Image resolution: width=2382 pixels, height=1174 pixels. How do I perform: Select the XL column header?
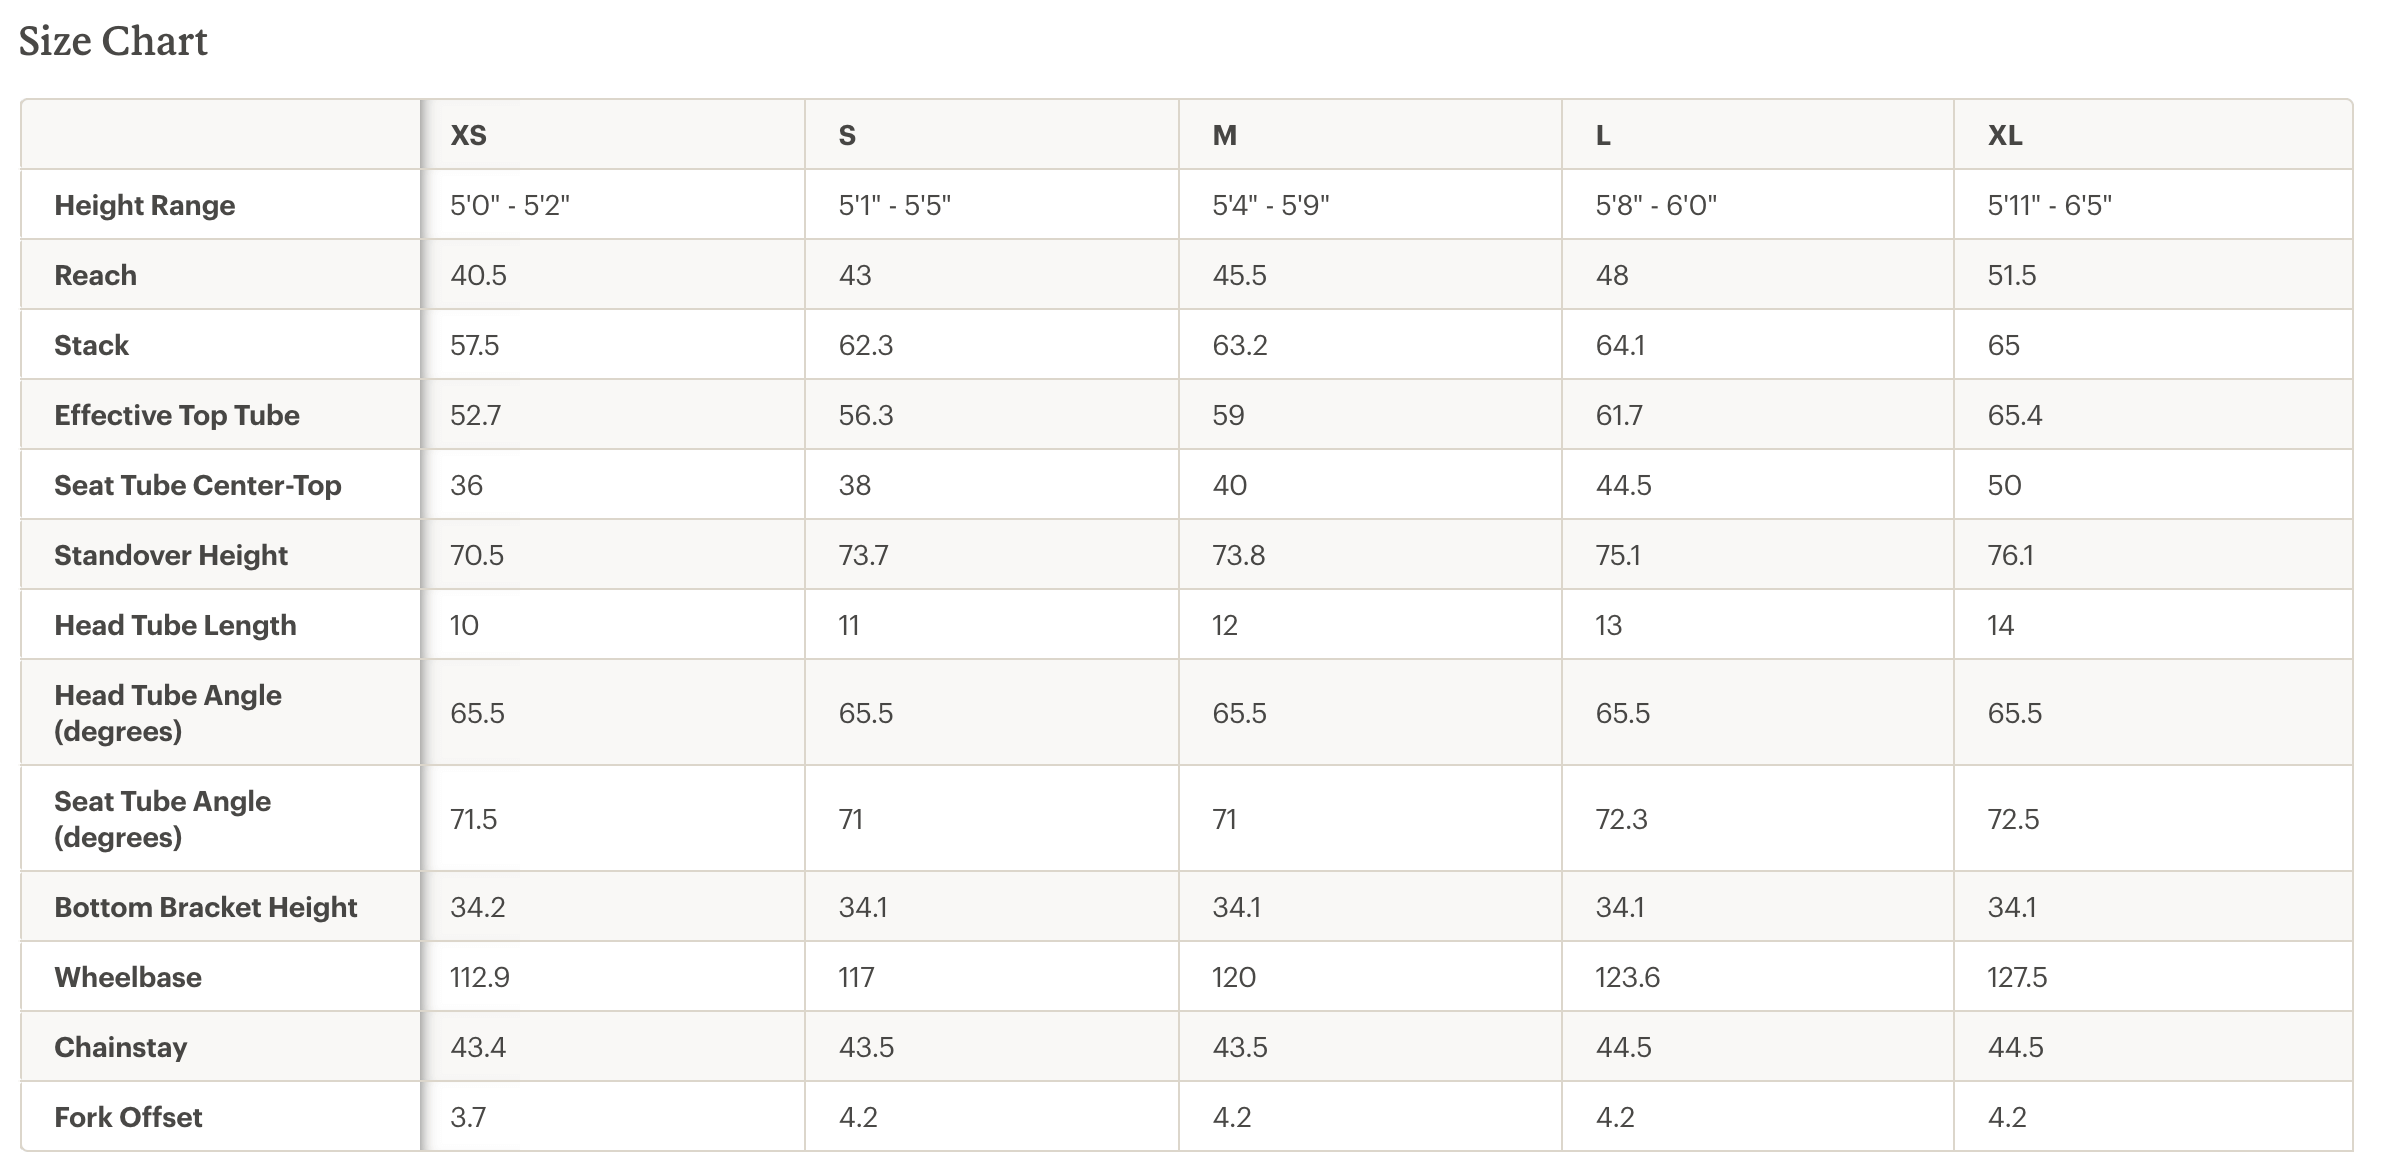(x=2004, y=135)
